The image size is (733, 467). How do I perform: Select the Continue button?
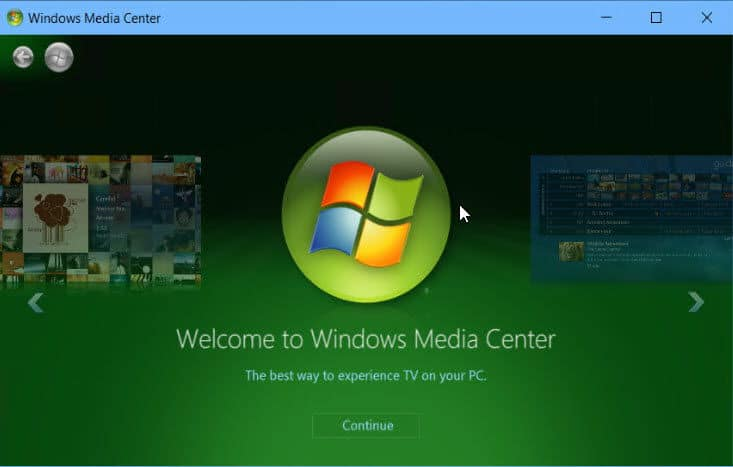366,426
